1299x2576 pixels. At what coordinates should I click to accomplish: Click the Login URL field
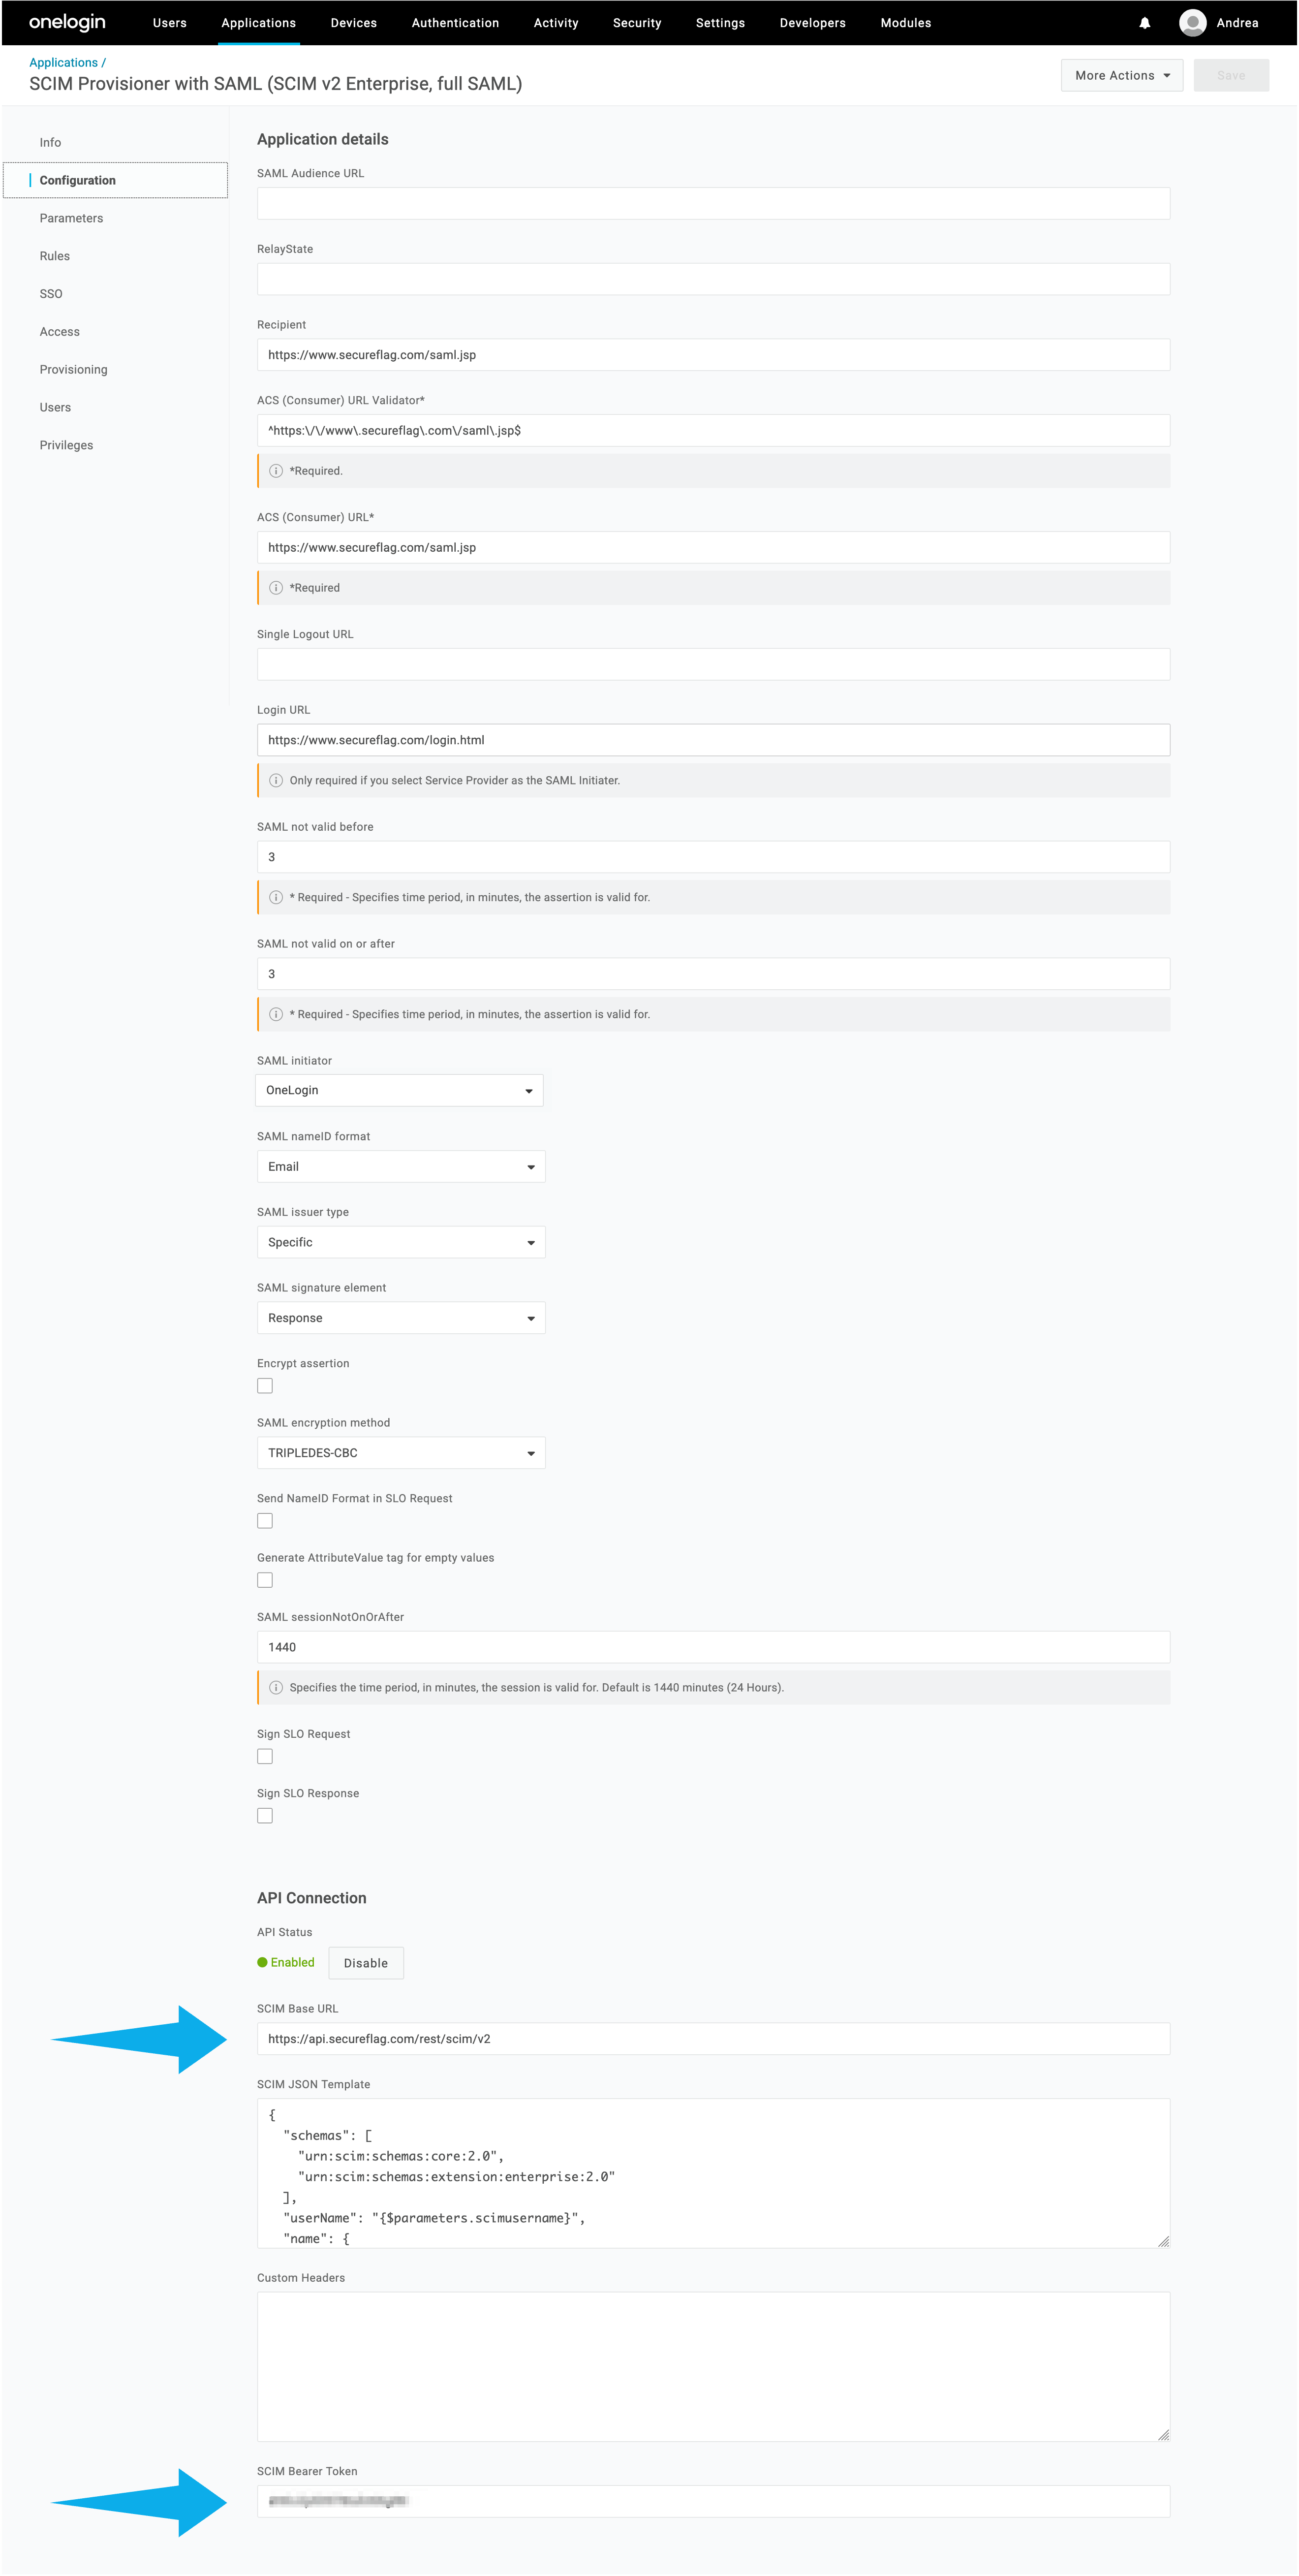pyautogui.click(x=713, y=740)
